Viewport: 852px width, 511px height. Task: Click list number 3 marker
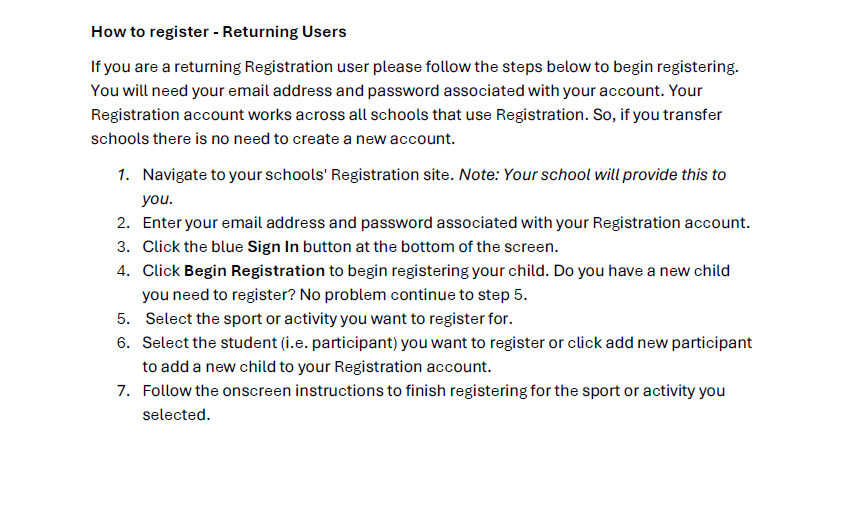click(x=123, y=247)
